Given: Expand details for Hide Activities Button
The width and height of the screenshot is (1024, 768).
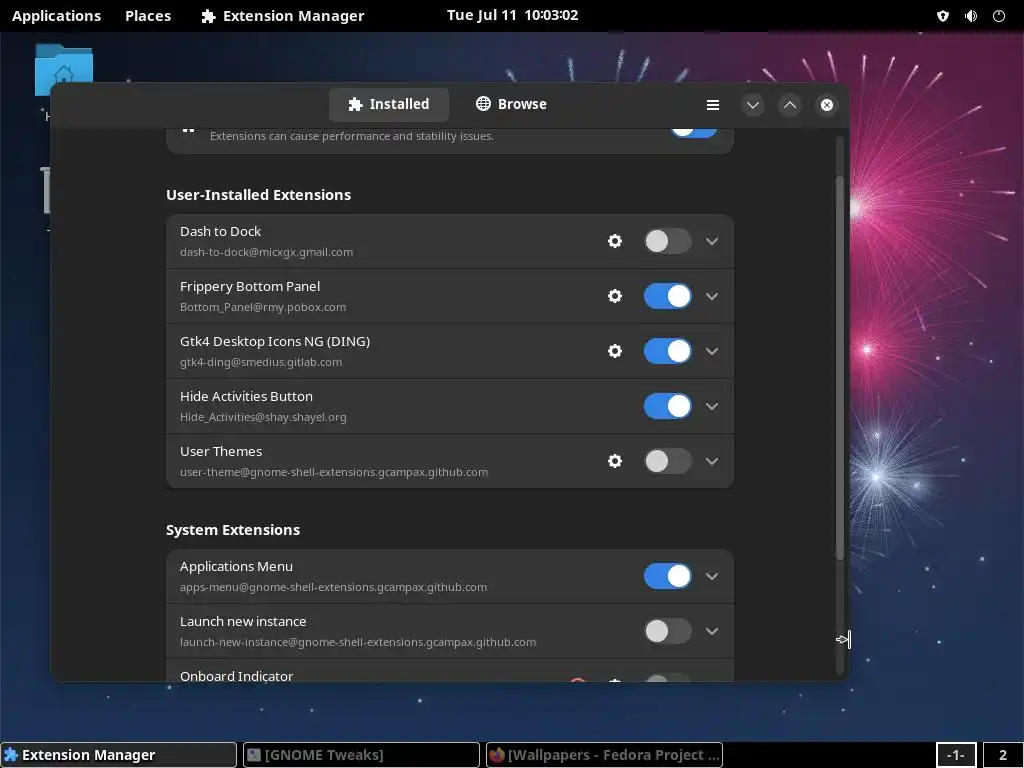Looking at the screenshot, I should pos(712,406).
